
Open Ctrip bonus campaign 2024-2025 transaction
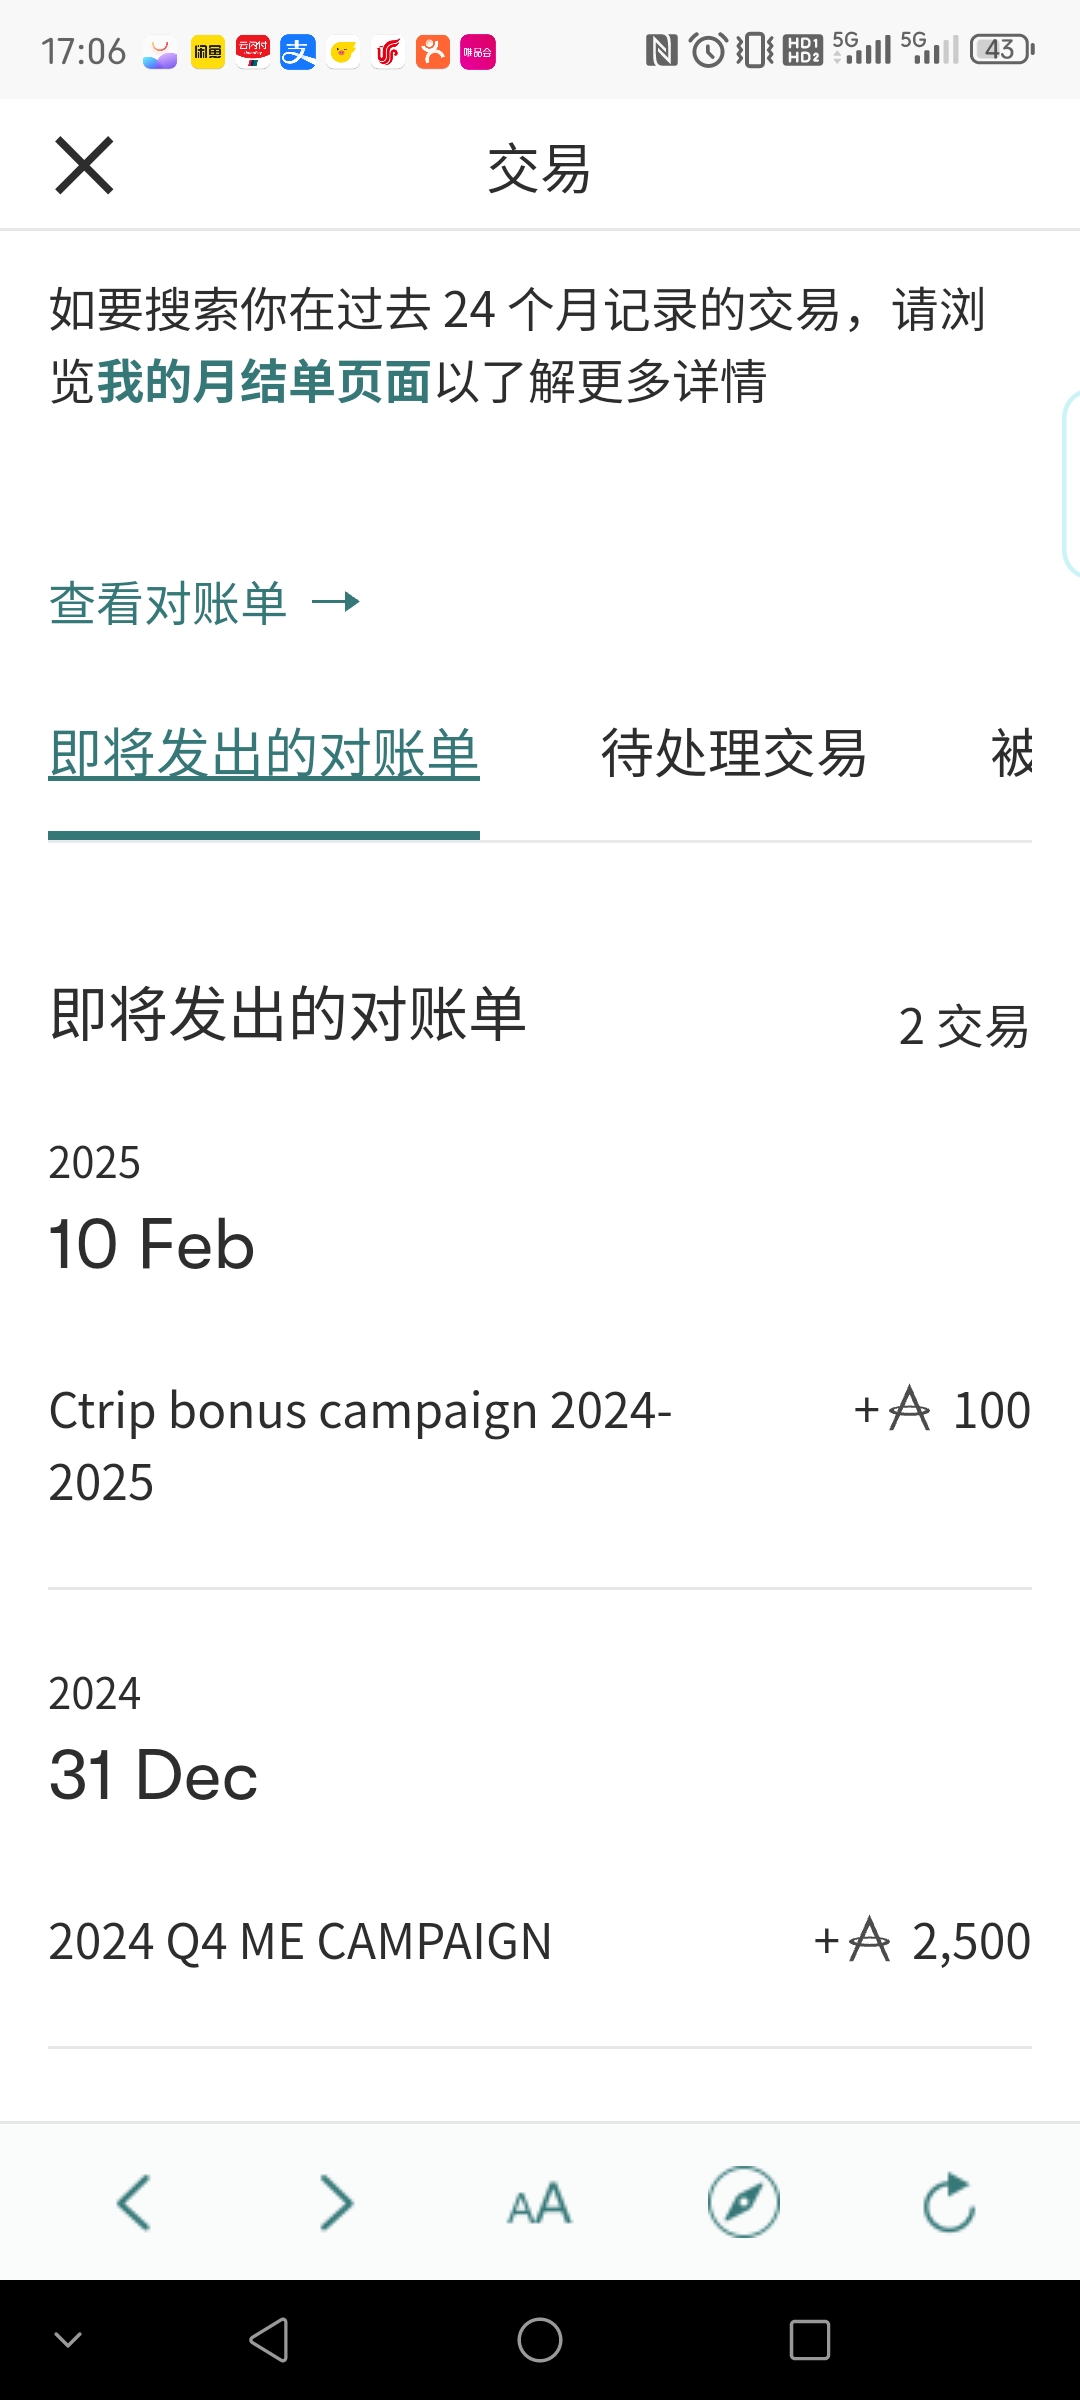tap(540, 1446)
